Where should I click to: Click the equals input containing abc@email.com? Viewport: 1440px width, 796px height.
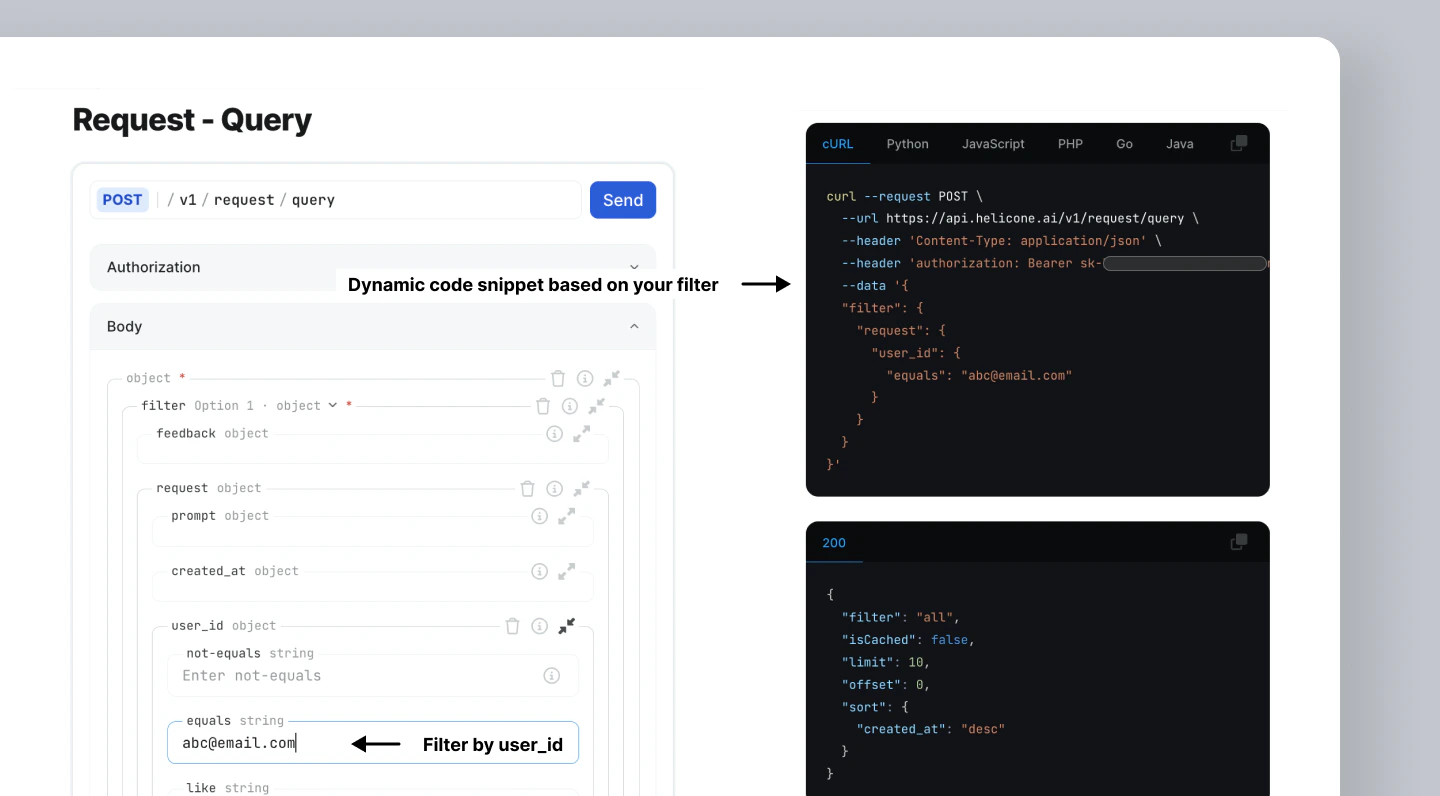pos(300,743)
